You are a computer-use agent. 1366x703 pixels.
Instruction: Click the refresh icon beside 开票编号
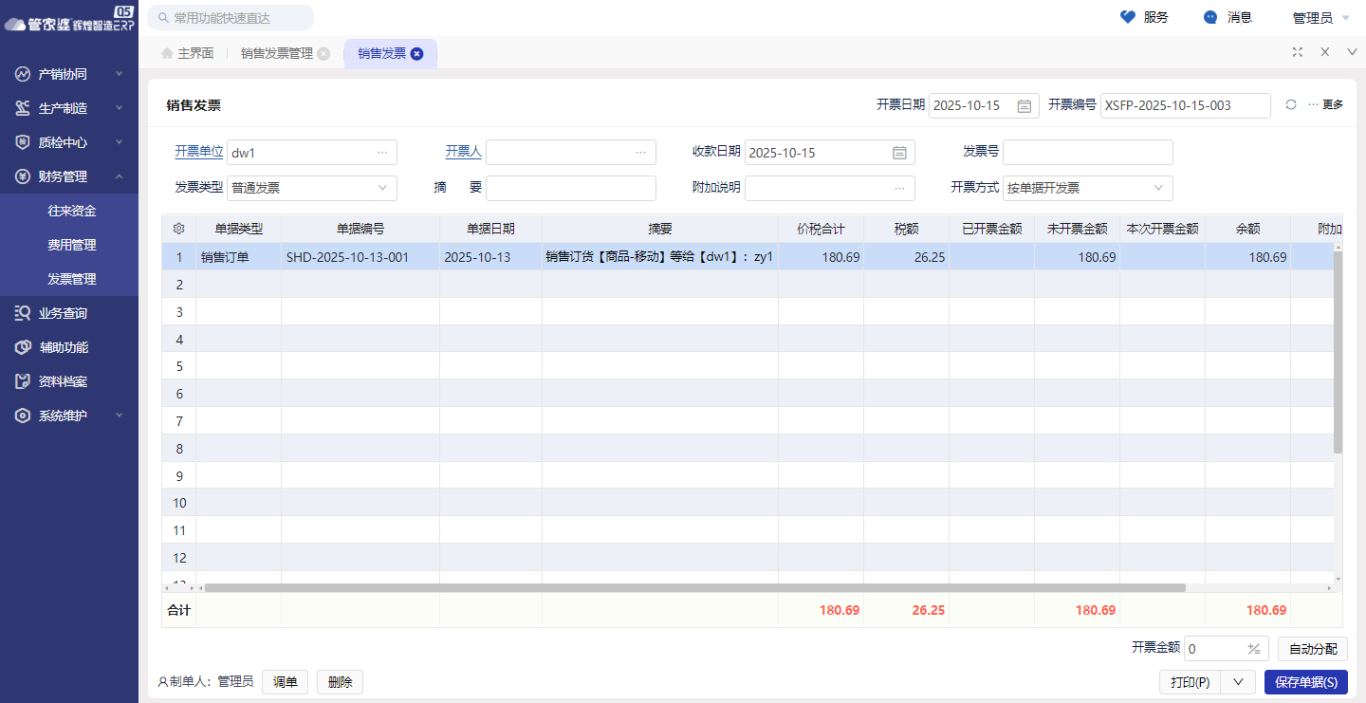1290,105
